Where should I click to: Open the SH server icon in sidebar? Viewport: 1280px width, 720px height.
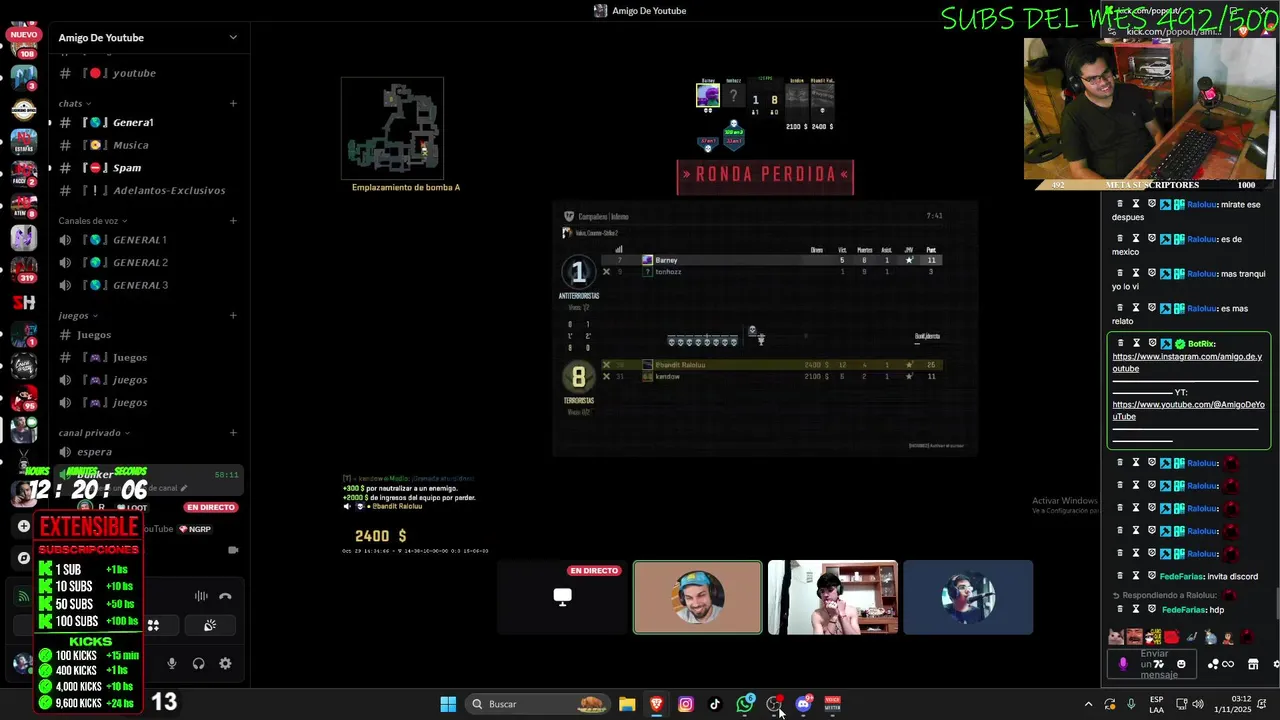pos(23,302)
